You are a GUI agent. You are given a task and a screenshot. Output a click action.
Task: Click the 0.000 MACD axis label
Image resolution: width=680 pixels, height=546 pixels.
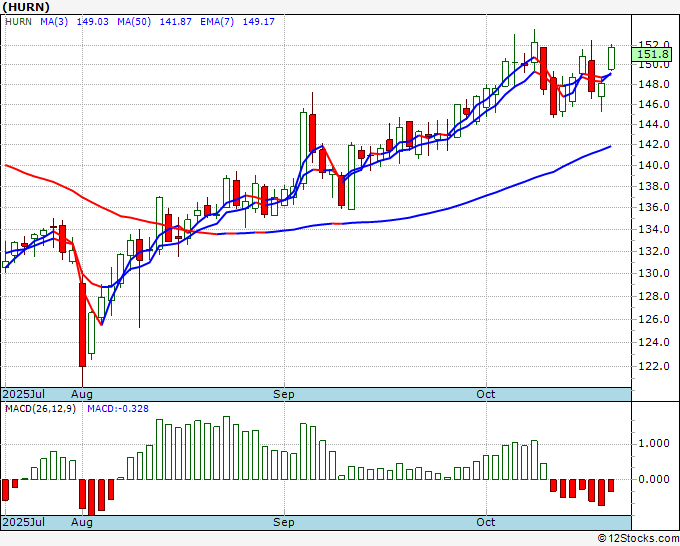(654, 479)
